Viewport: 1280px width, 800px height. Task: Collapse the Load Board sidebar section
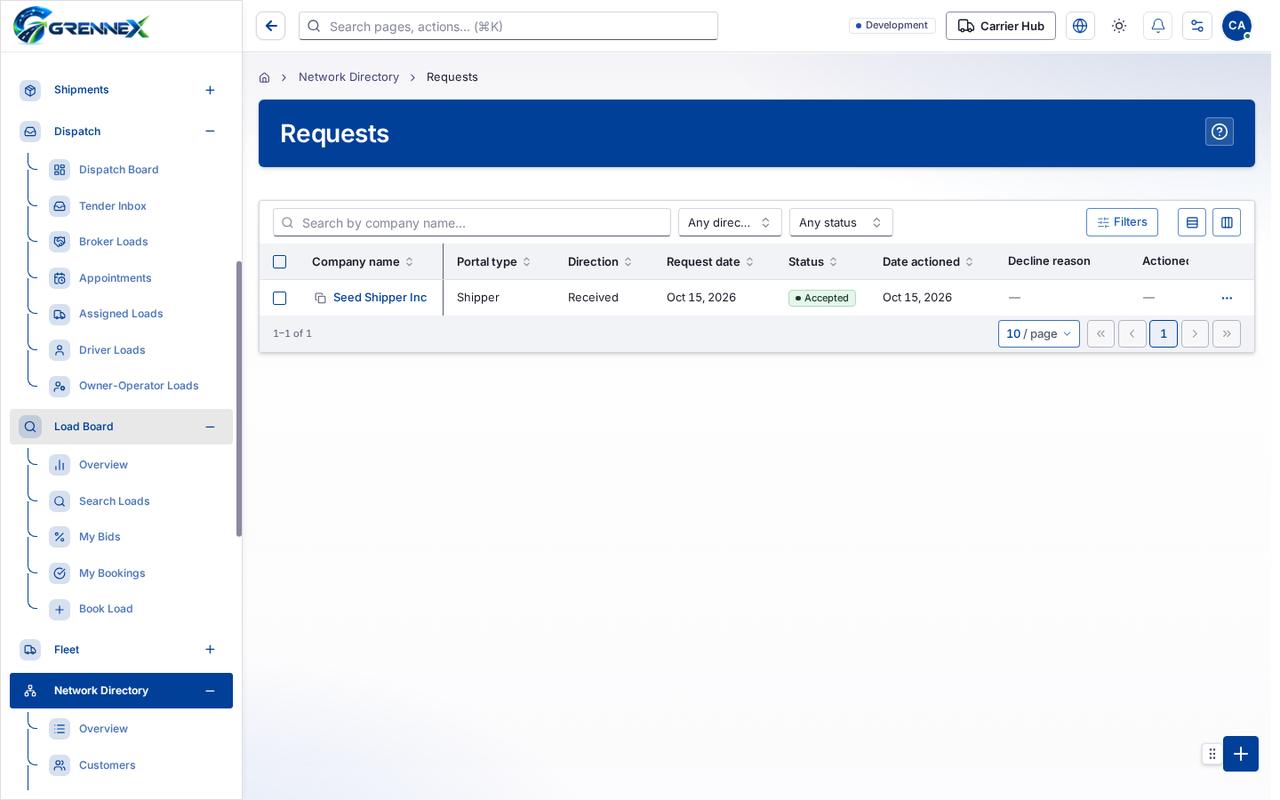tap(210, 427)
